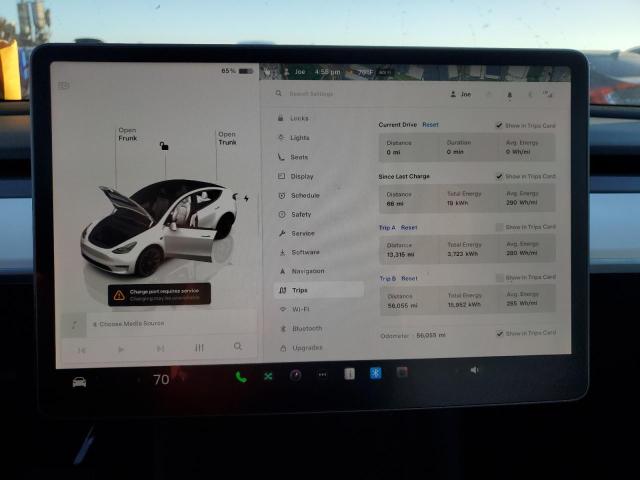Tap the Joe profile in top status bar

click(x=295, y=72)
